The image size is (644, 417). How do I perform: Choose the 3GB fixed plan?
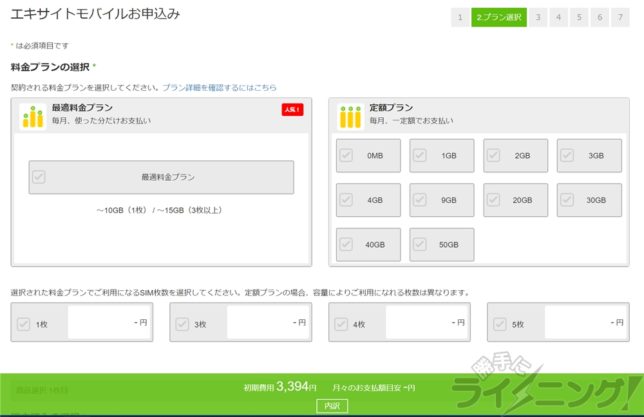pyautogui.click(x=589, y=155)
